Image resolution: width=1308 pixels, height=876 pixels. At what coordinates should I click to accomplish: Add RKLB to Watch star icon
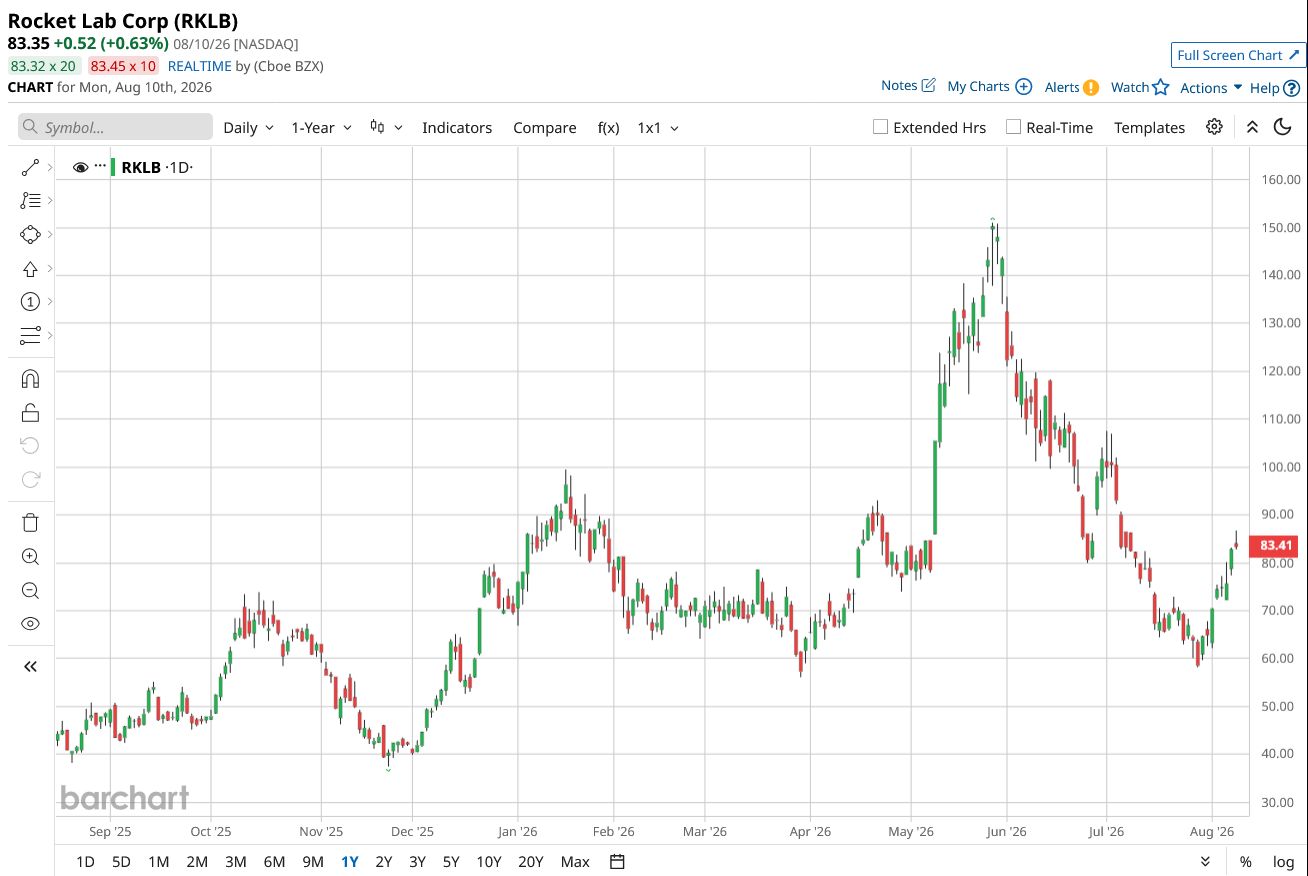coord(1160,87)
